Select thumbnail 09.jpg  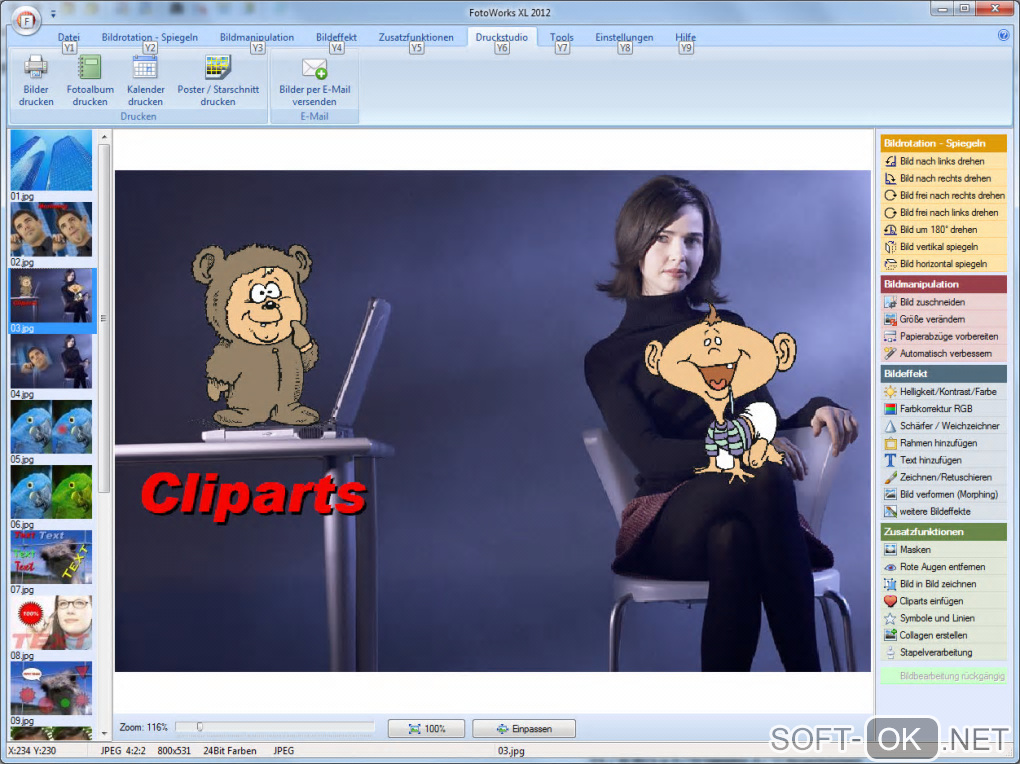51,688
